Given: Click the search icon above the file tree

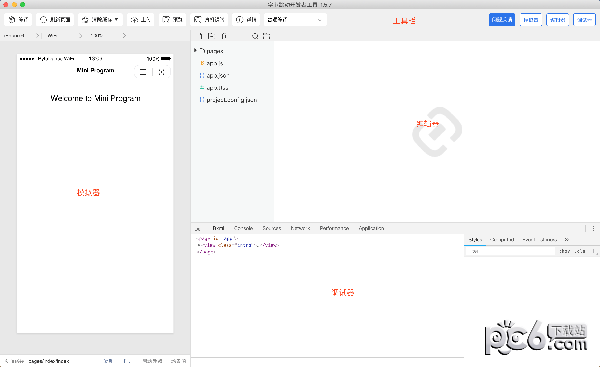Looking at the screenshot, I should [x=255, y=36].
